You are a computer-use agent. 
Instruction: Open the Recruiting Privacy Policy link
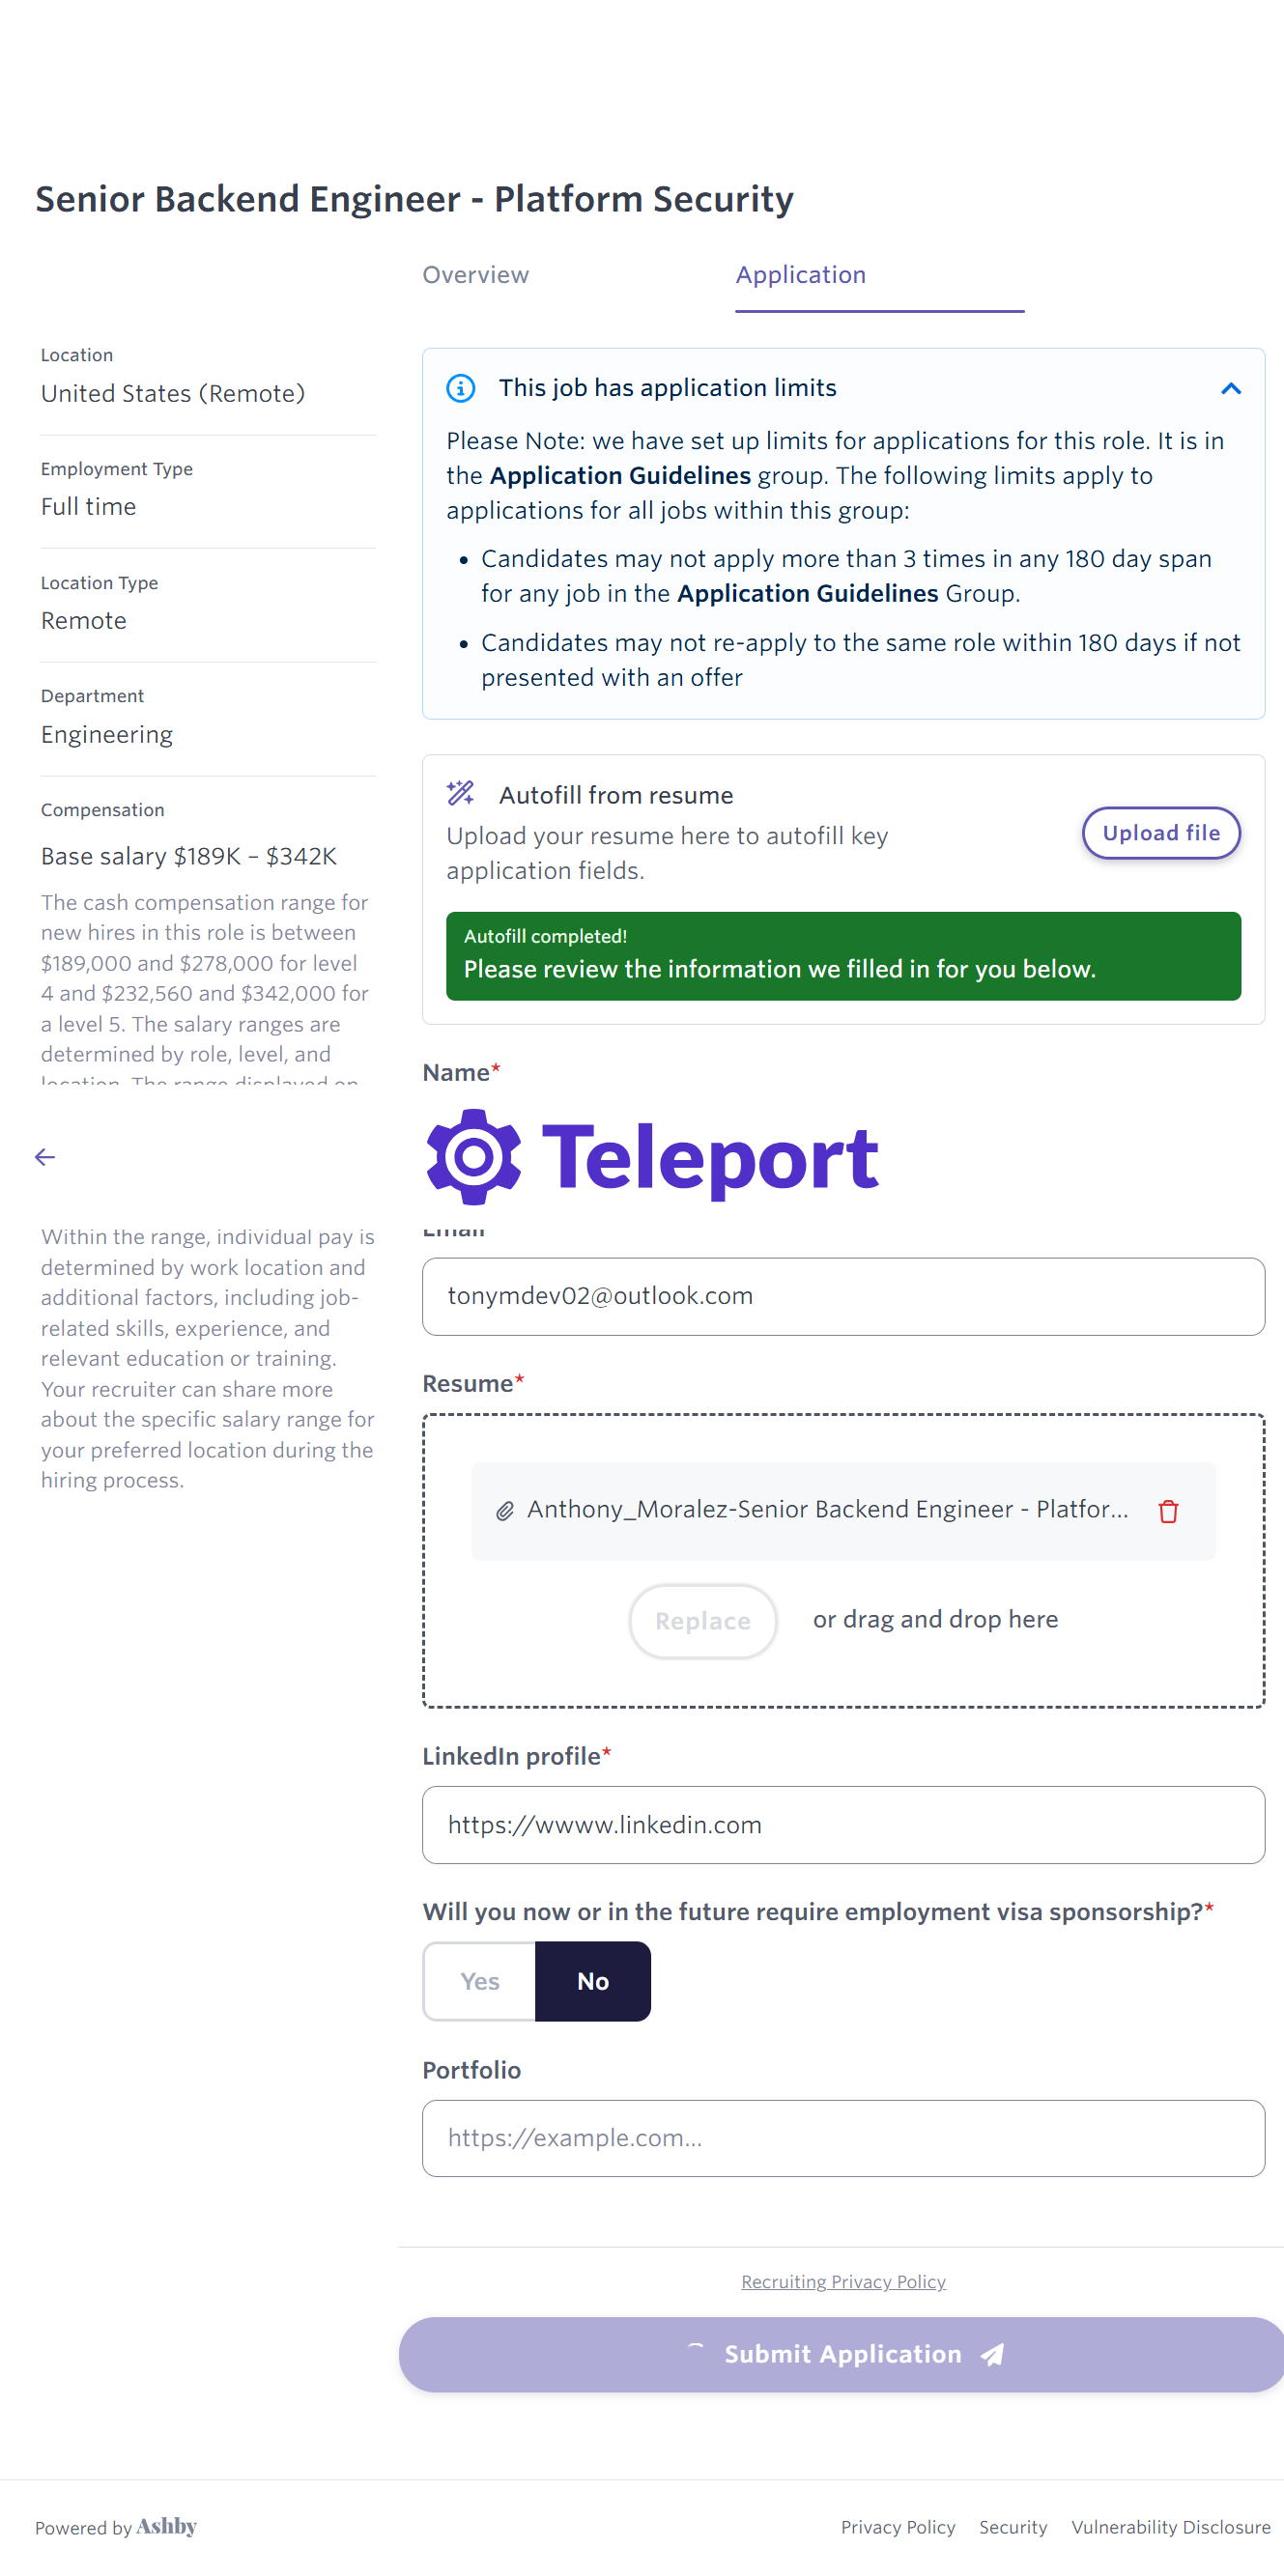[842, 2281]
